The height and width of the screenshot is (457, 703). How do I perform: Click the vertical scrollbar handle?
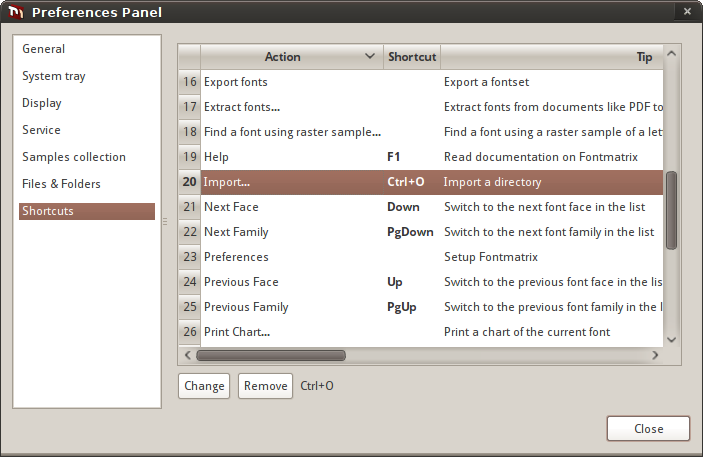[x=671, y=210]
